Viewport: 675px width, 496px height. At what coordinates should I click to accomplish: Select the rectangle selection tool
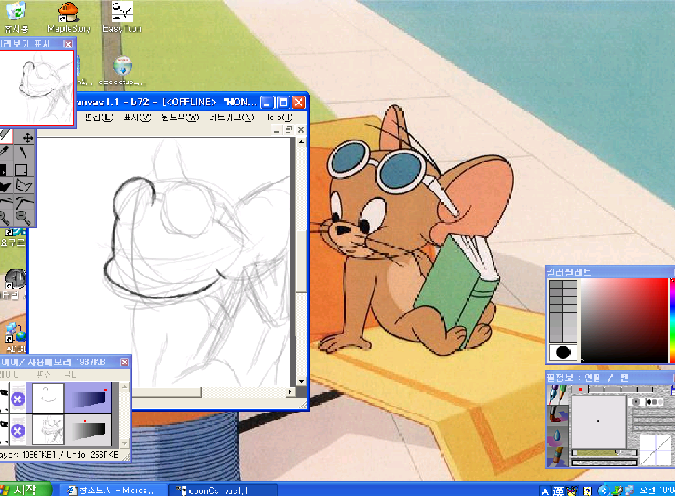22,170
